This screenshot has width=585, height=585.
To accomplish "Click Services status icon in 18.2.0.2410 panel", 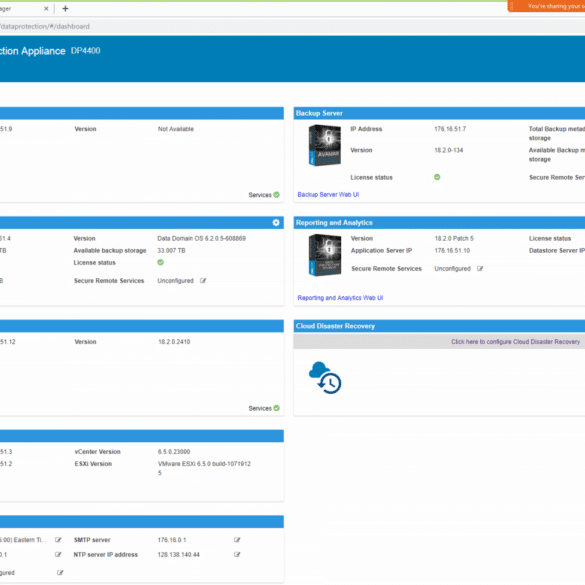I will tap(276, 408).
